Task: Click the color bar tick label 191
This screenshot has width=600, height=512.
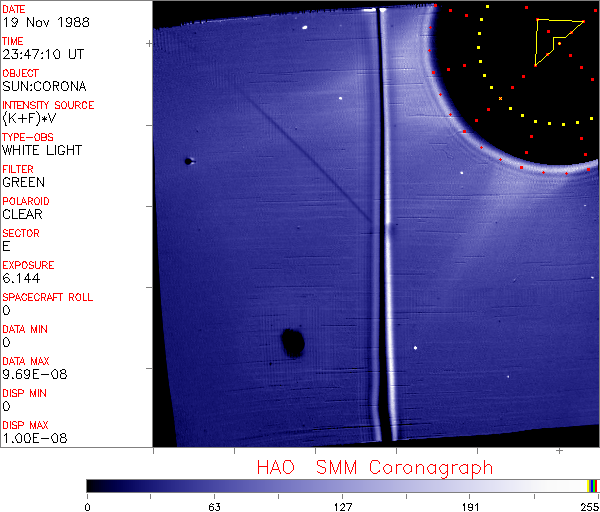Action: [x=470, y=507]
